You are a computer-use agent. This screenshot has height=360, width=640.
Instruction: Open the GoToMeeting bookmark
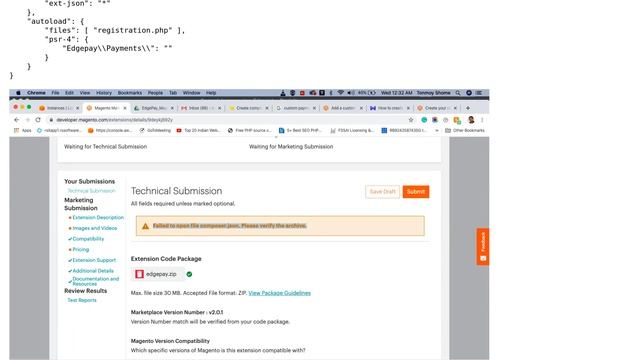[155, 131]
